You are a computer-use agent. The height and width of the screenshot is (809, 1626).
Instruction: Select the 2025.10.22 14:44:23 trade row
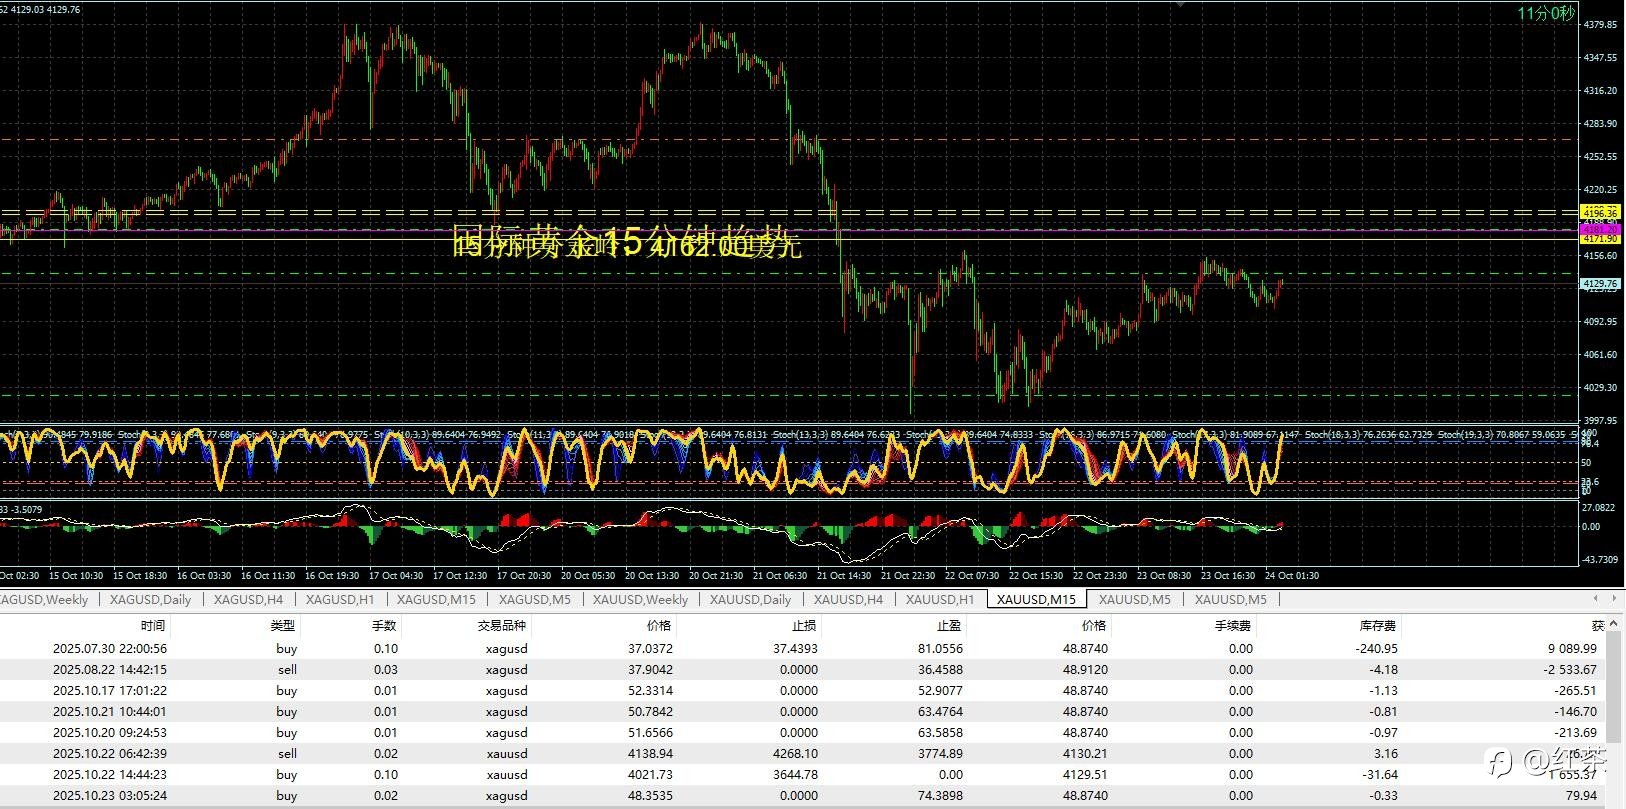point(804,774)
